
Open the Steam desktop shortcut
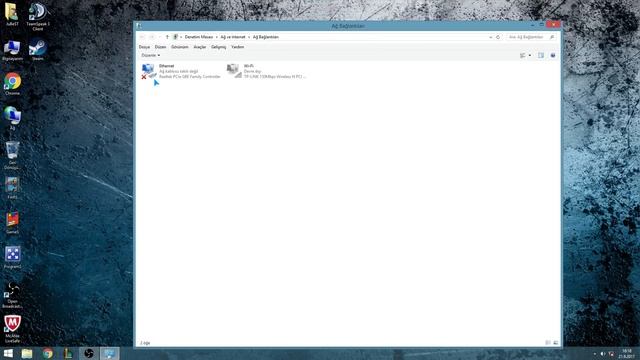tap(38, 50)
